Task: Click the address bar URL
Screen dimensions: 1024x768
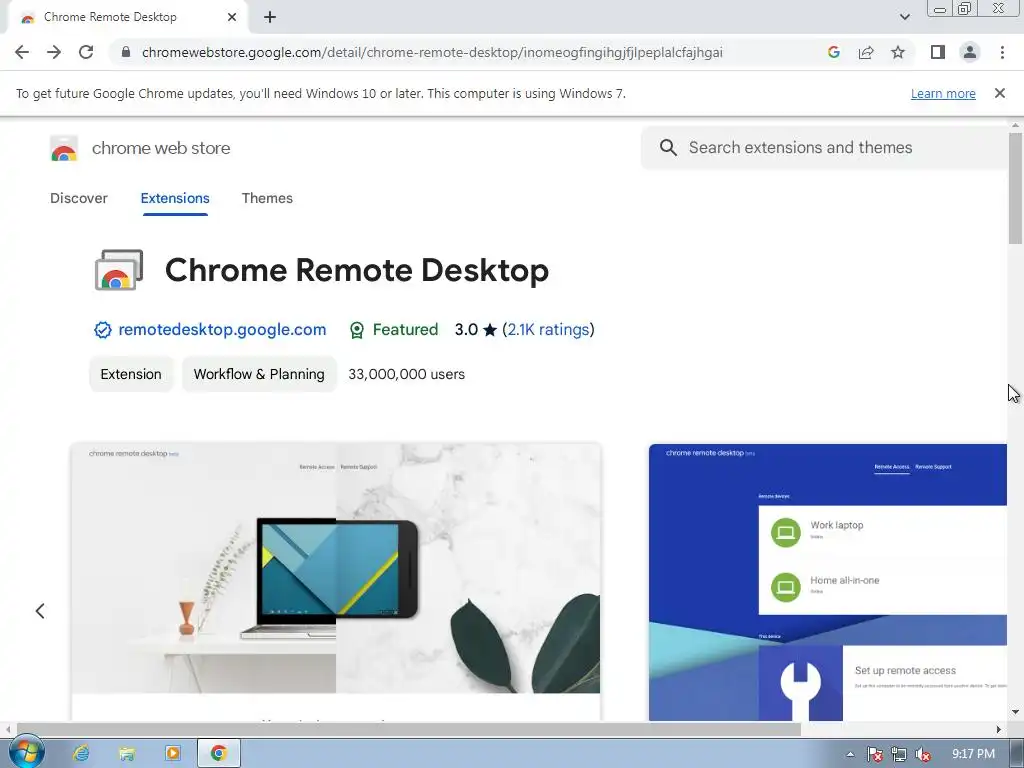Action: pos(432,52)
